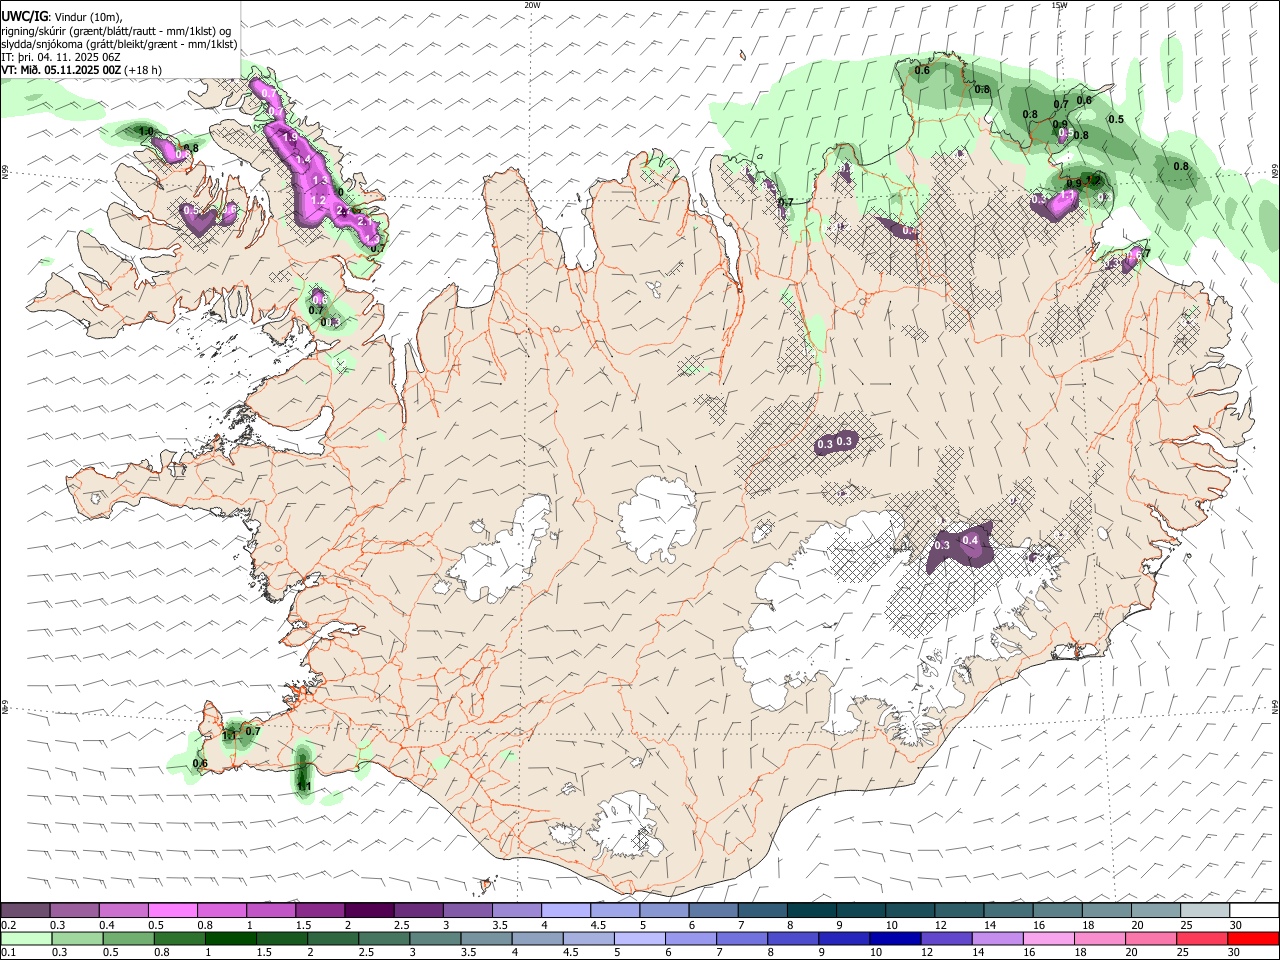Click the white snow swatch above 30

coord(1253,911)
